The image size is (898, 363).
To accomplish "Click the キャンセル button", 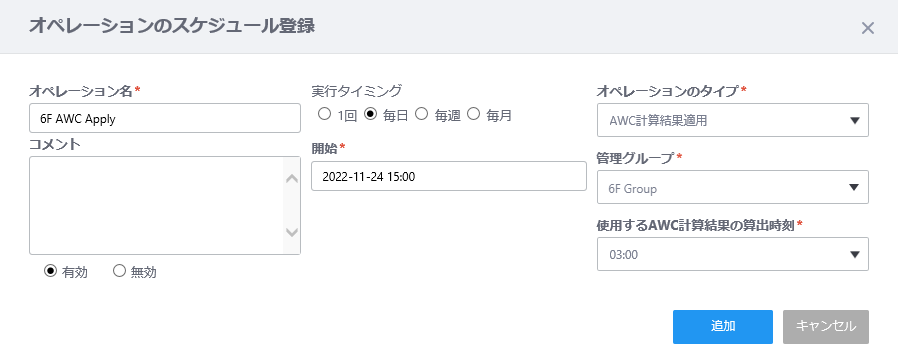I will tap(826, 327).
